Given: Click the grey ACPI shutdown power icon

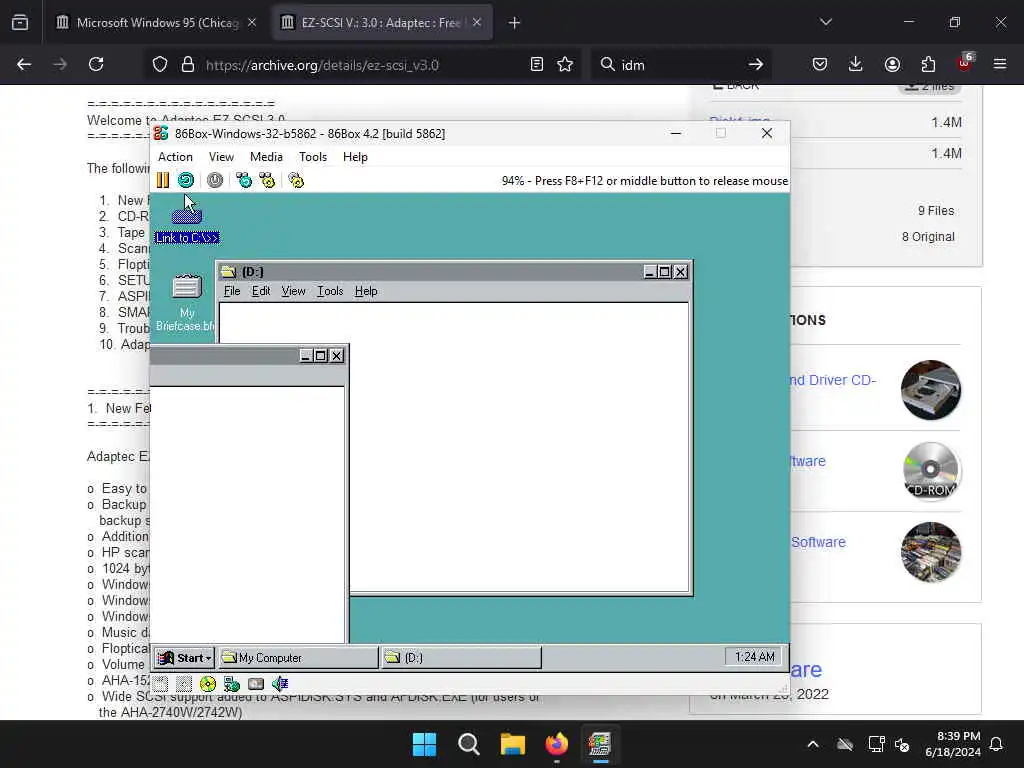Looking at the screenshot, I should click(215, 180).
